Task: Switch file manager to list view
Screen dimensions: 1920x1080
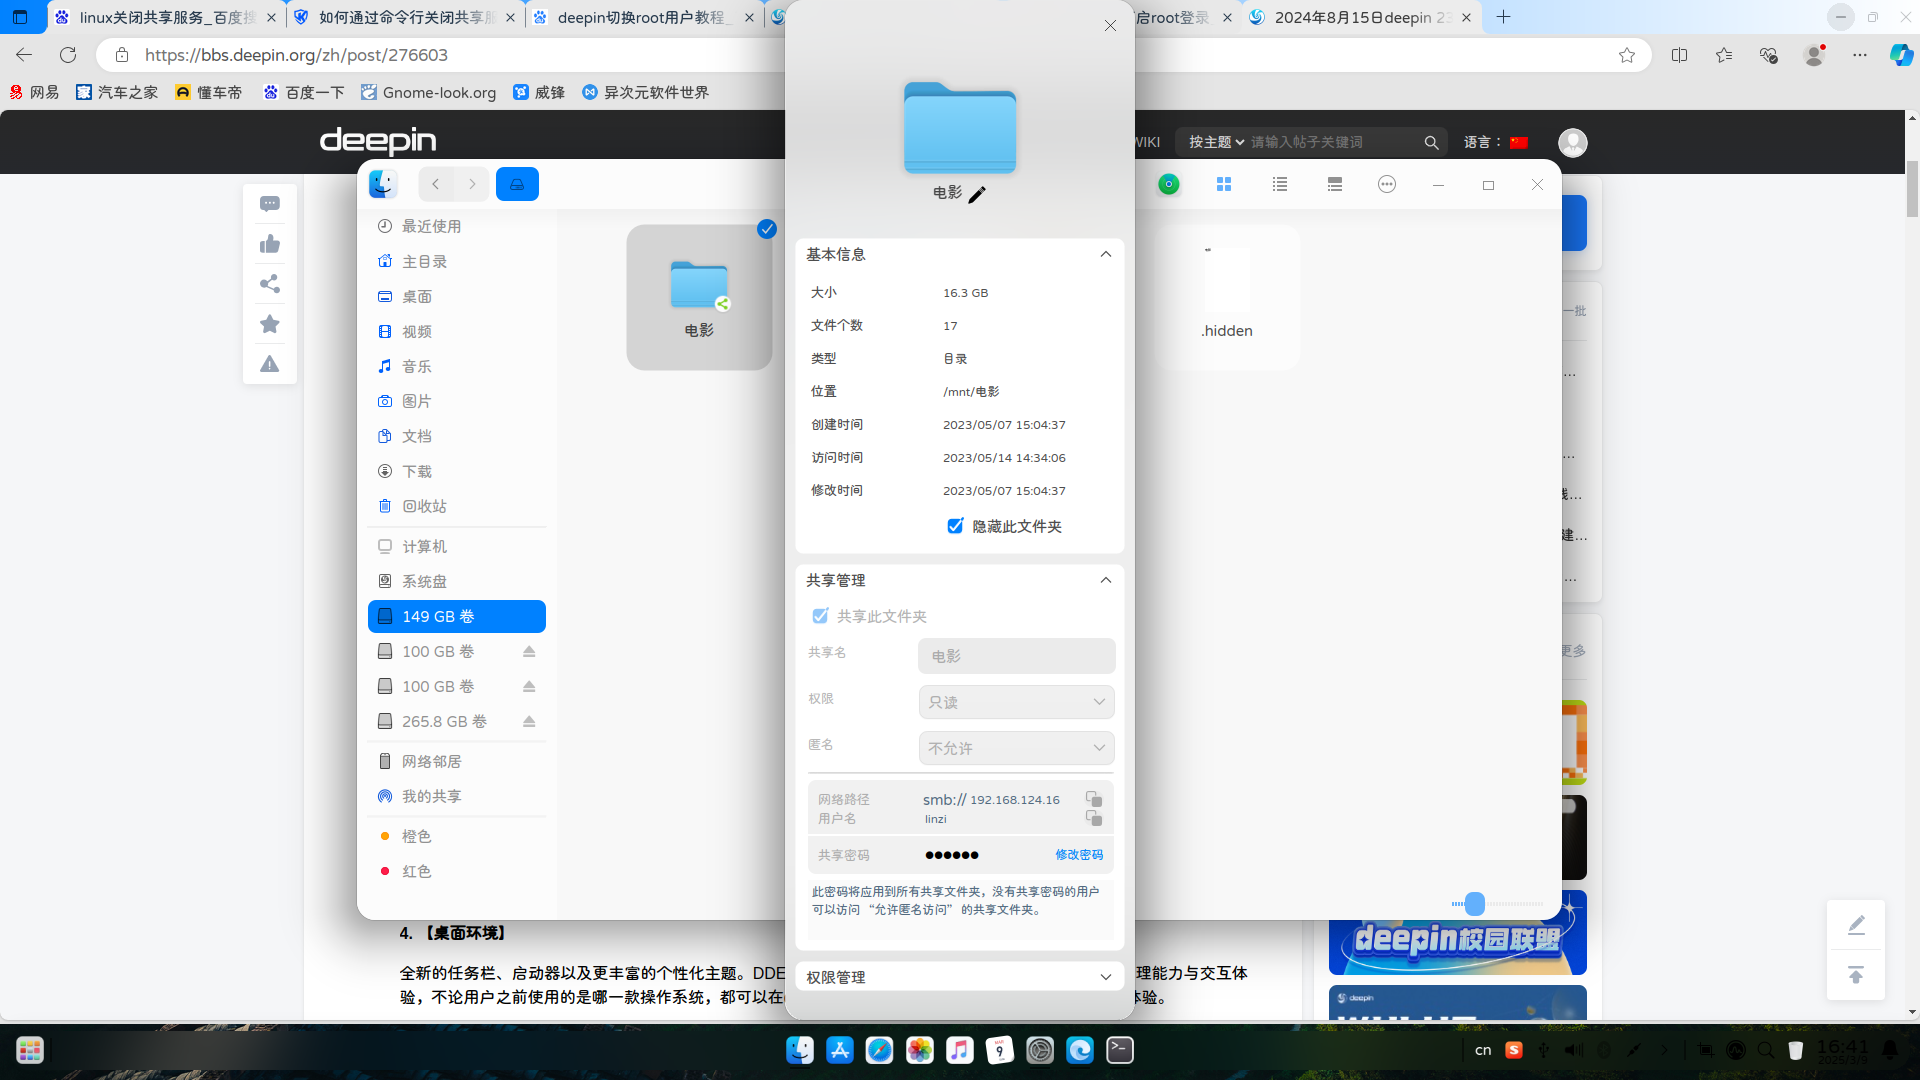Action: 1280,184
